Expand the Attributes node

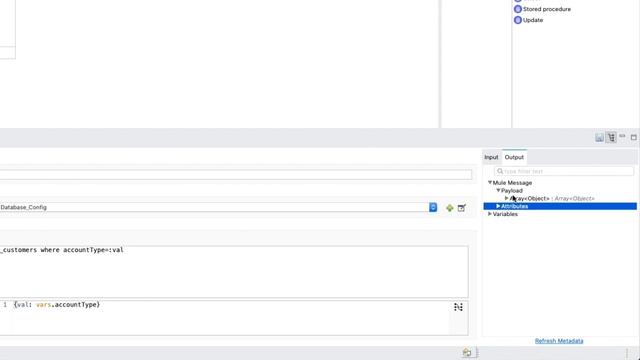[498, 206]
